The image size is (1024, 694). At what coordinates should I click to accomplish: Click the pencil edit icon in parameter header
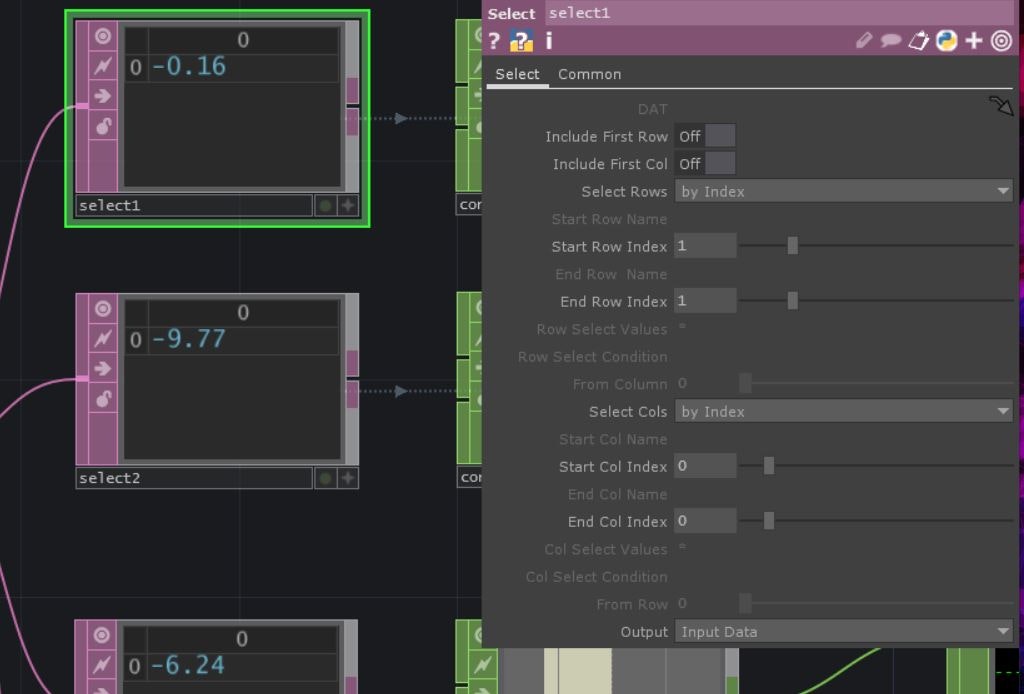[864, 41]
